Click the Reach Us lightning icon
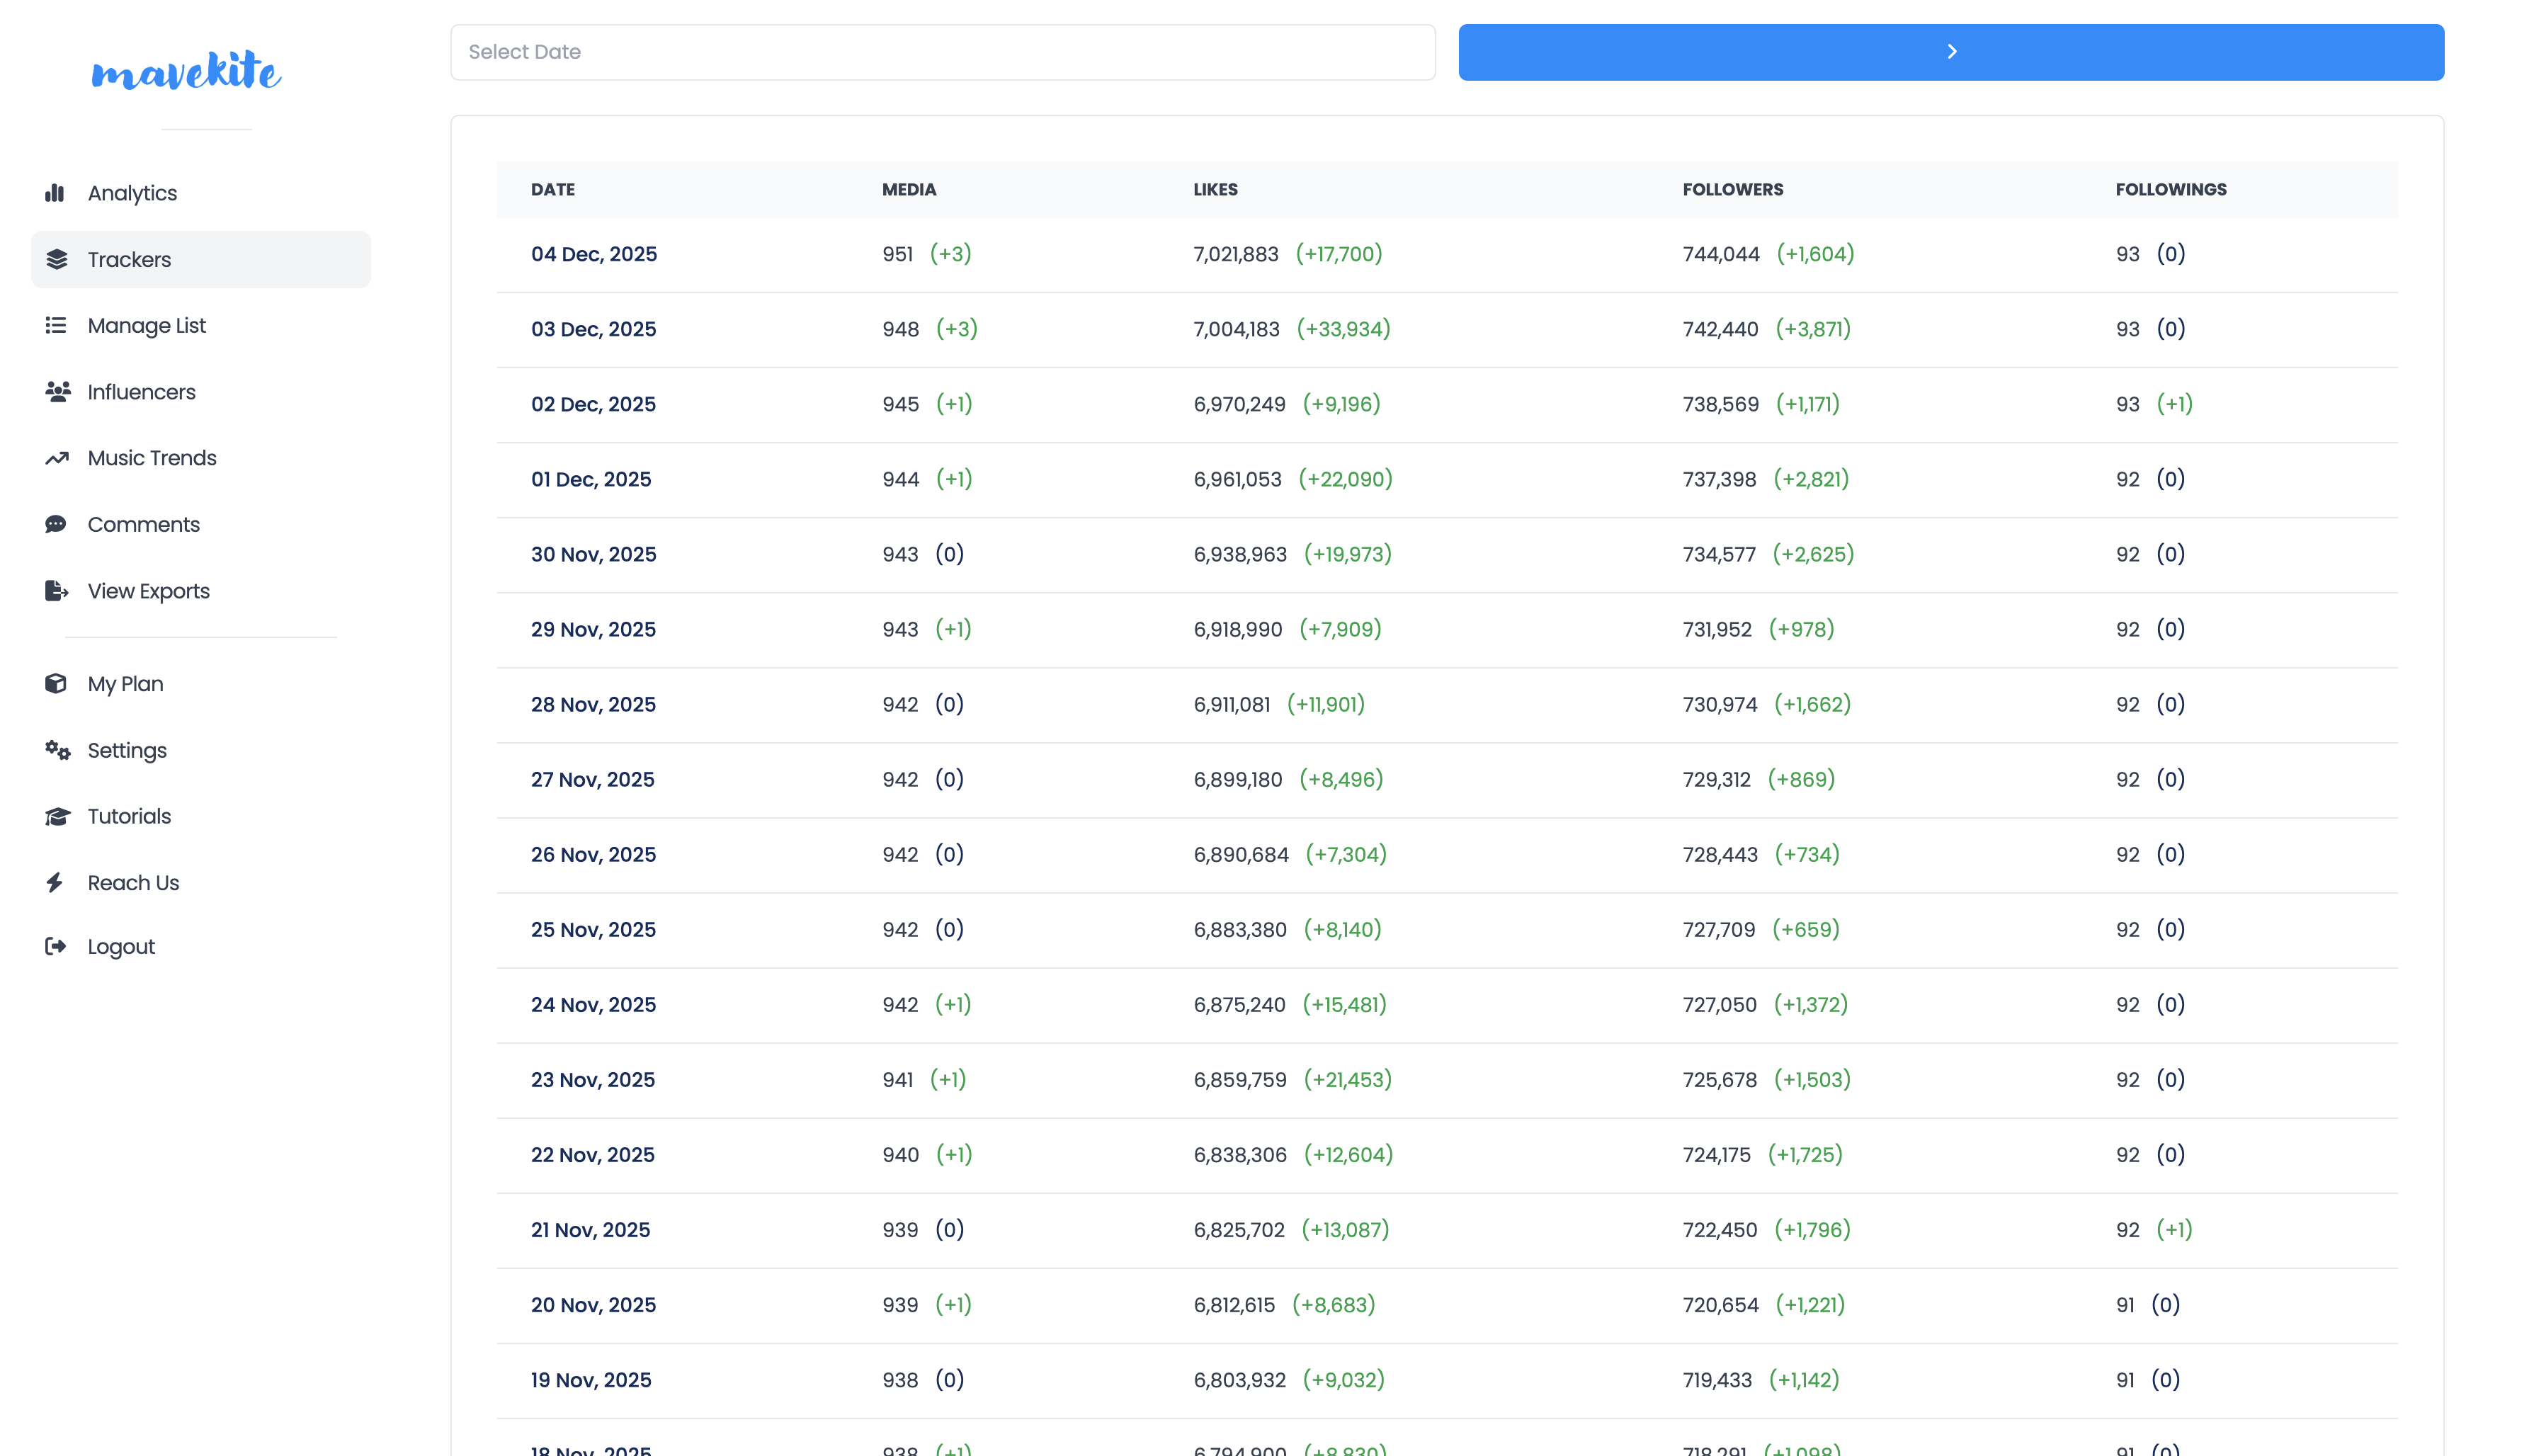 pyautogui.click(x=55, y=882)
